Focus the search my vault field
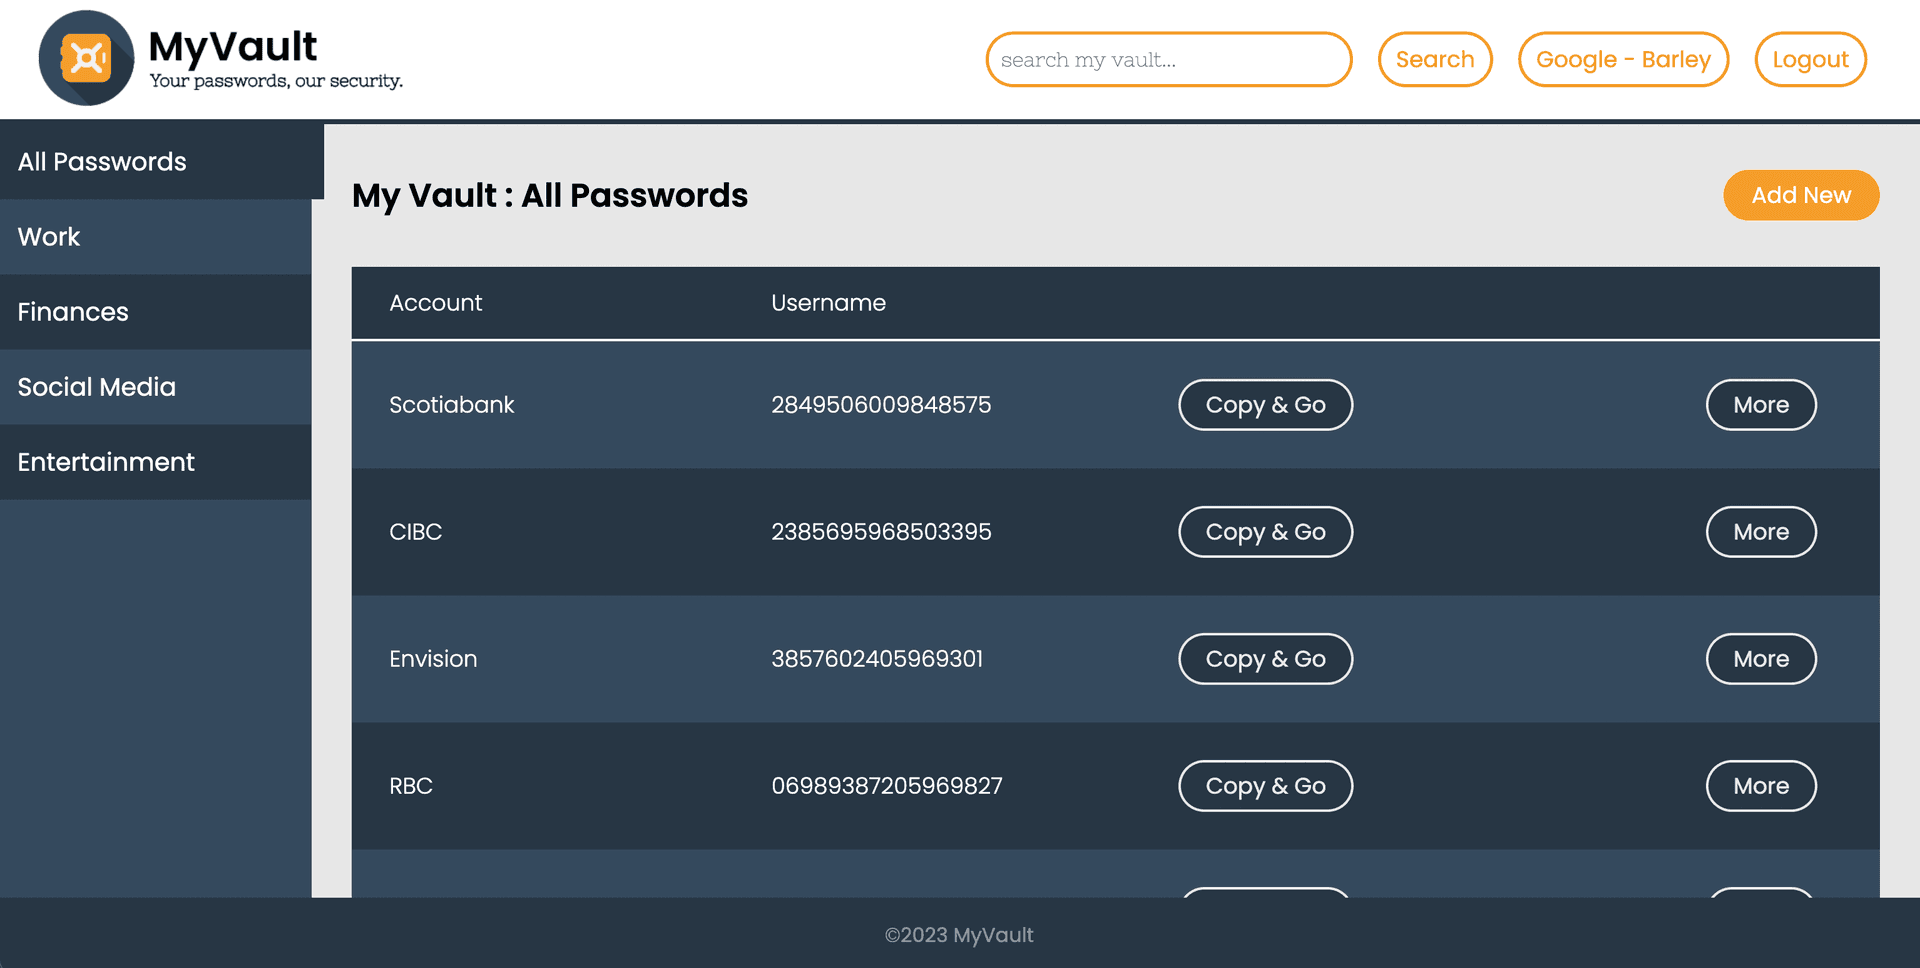The width and height of the screenshot is (1920, 968). coord(1168,59)
